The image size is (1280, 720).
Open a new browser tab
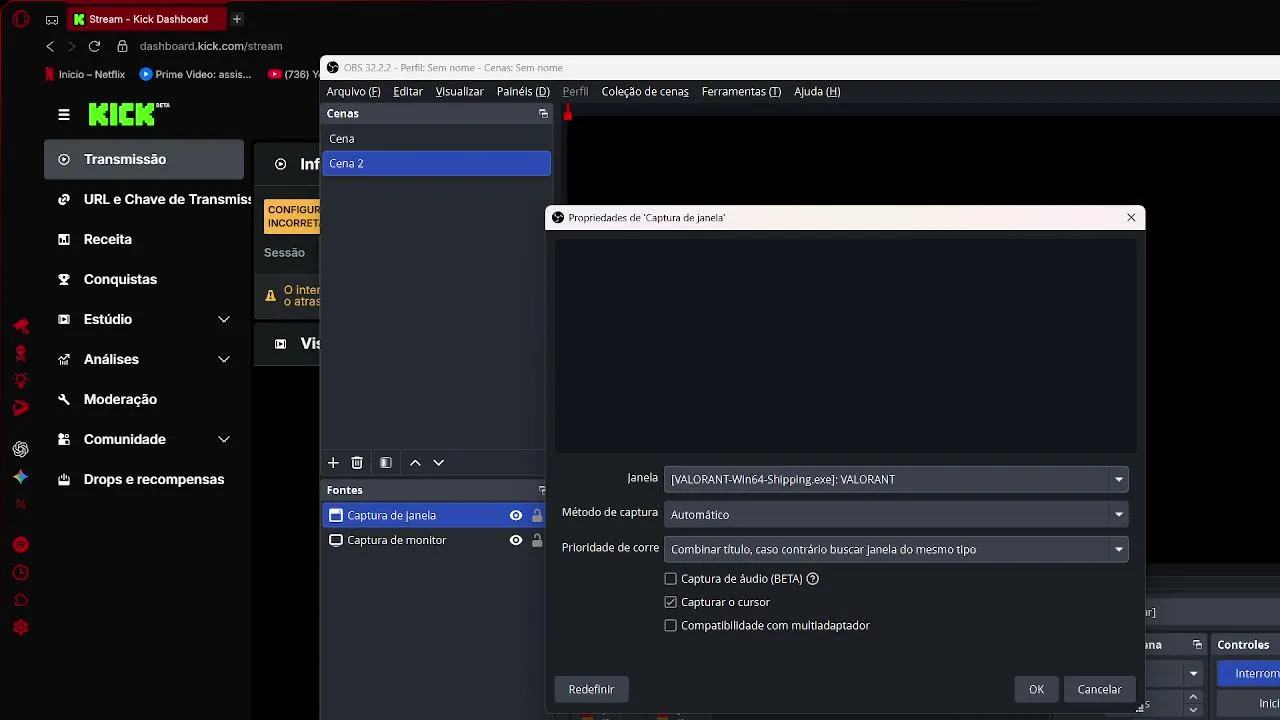tap(236, 19)
